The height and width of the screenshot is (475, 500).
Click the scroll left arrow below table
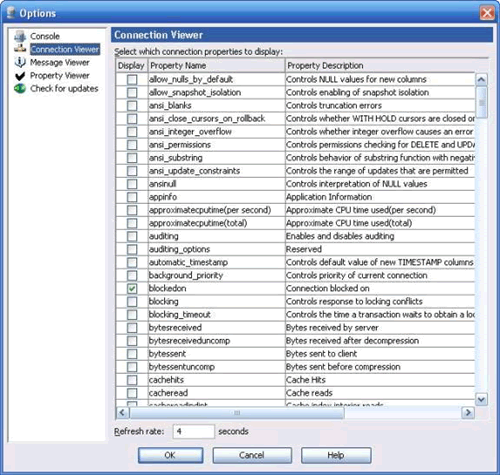[122, 413]
